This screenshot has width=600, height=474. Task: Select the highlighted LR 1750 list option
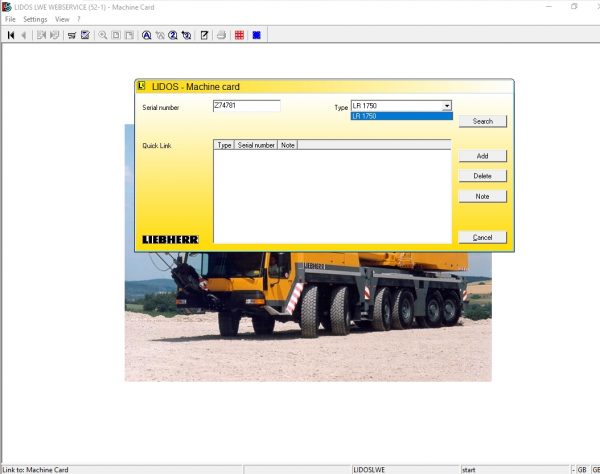click(401, 116)
